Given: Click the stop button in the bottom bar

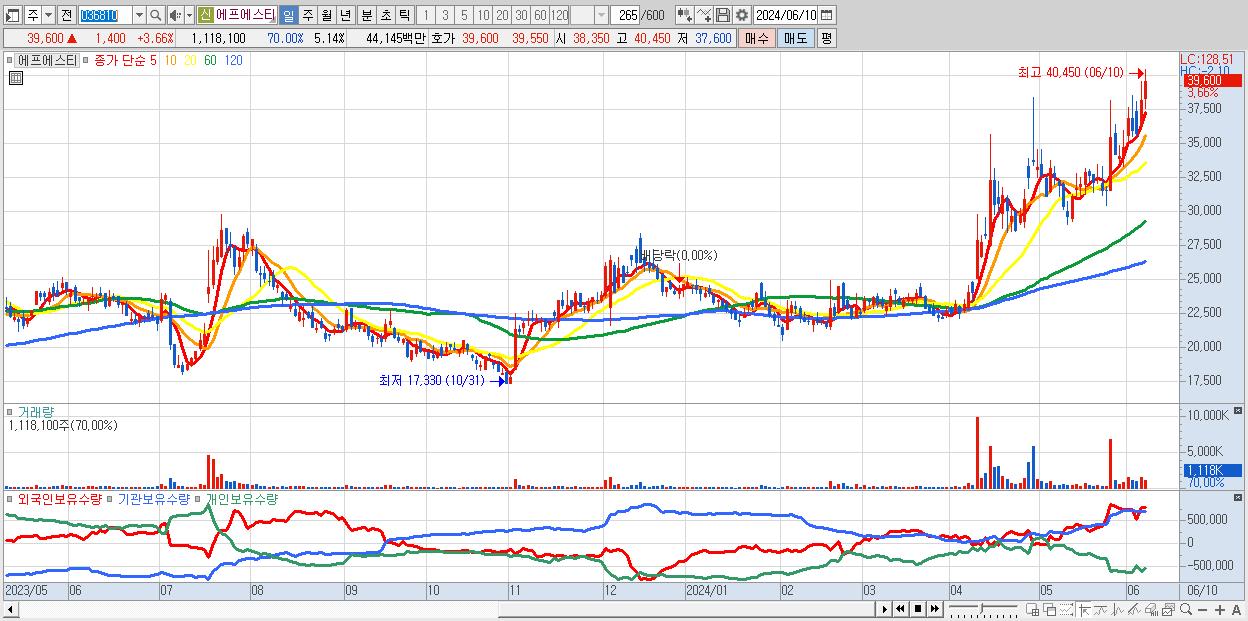Looking at the screenshot, I should pyautogui.click(x=917, y=609).
